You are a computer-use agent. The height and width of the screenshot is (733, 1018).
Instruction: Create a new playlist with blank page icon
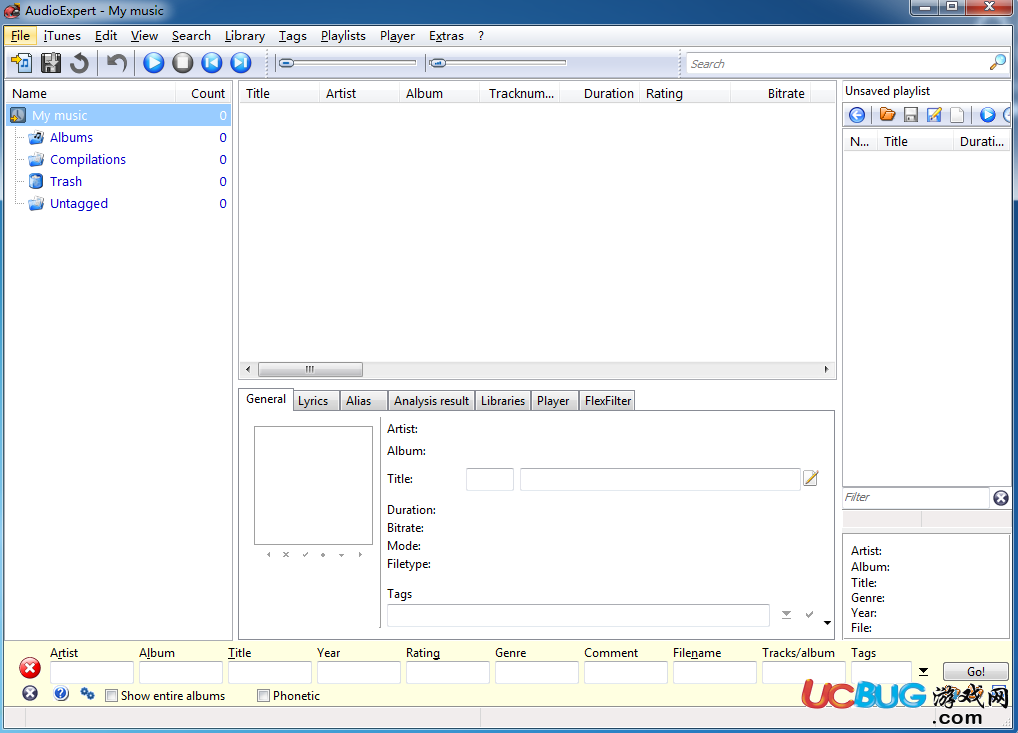[957, 115]
